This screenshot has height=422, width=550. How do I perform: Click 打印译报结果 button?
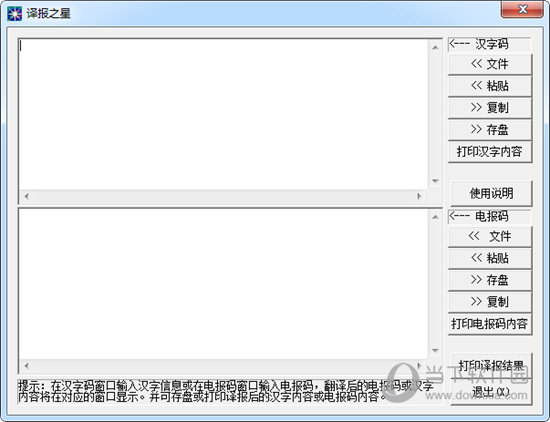(x=491, y=366)
